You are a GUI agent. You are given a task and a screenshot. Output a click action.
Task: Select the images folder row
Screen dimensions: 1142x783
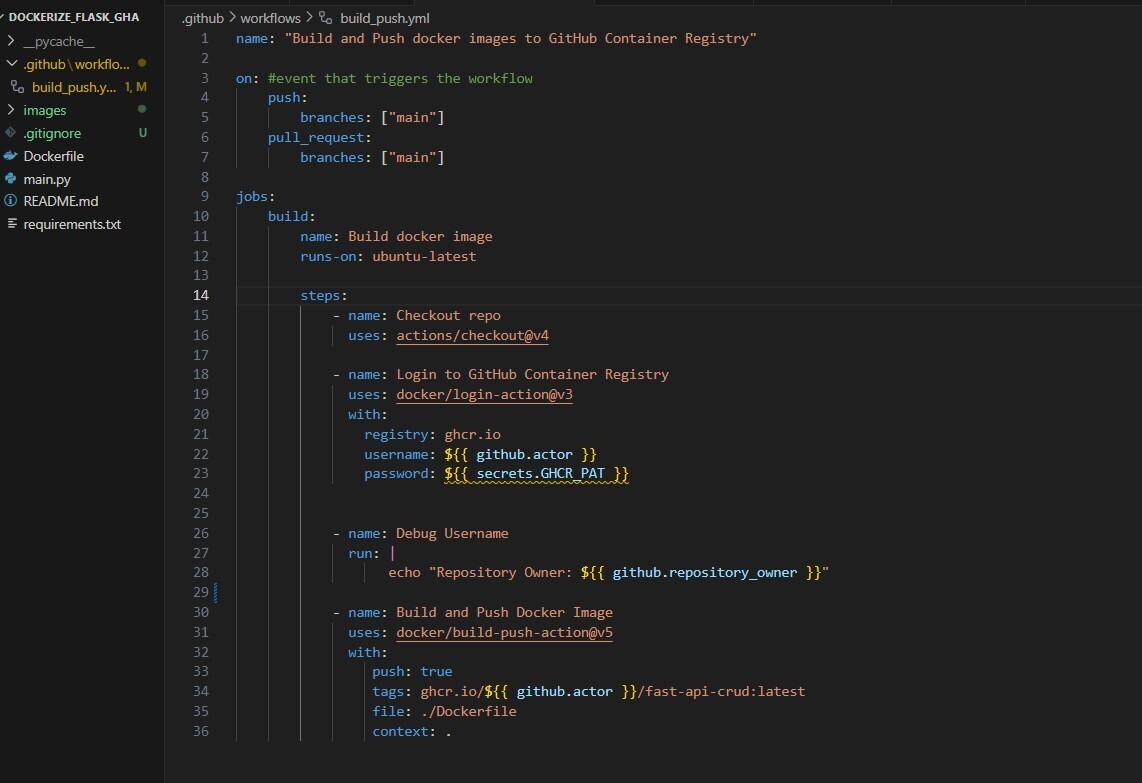point(82,110)
